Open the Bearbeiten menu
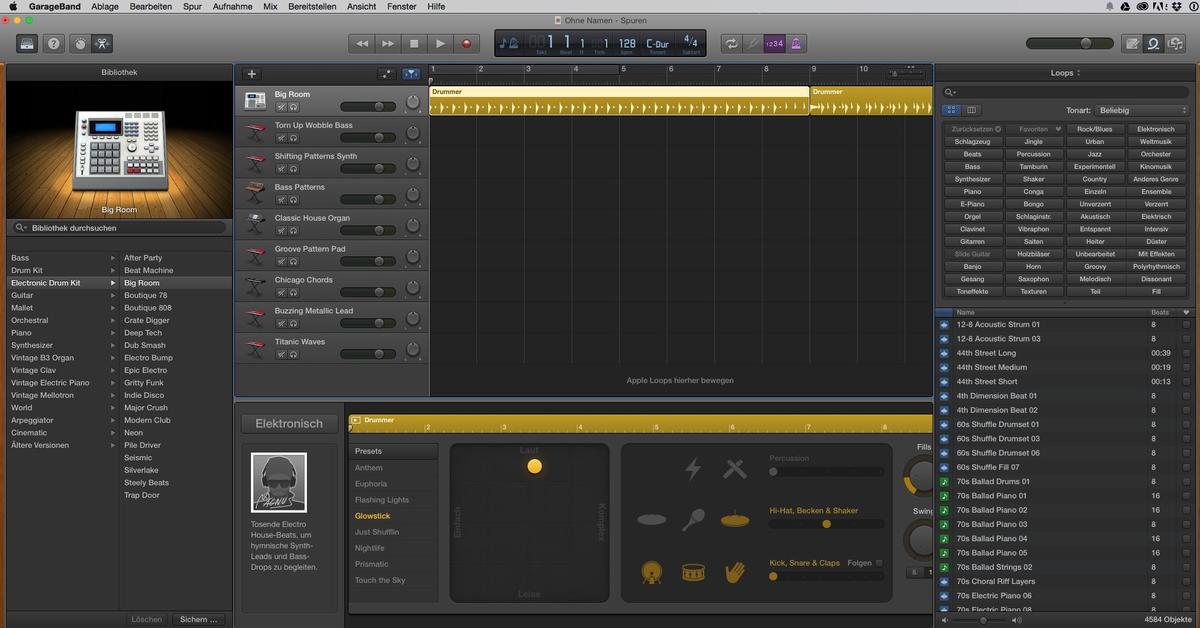1200x628 pixels. [151, 6]
